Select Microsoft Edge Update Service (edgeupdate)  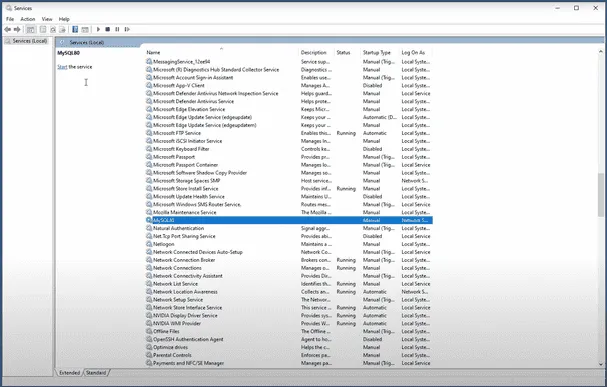289,117
